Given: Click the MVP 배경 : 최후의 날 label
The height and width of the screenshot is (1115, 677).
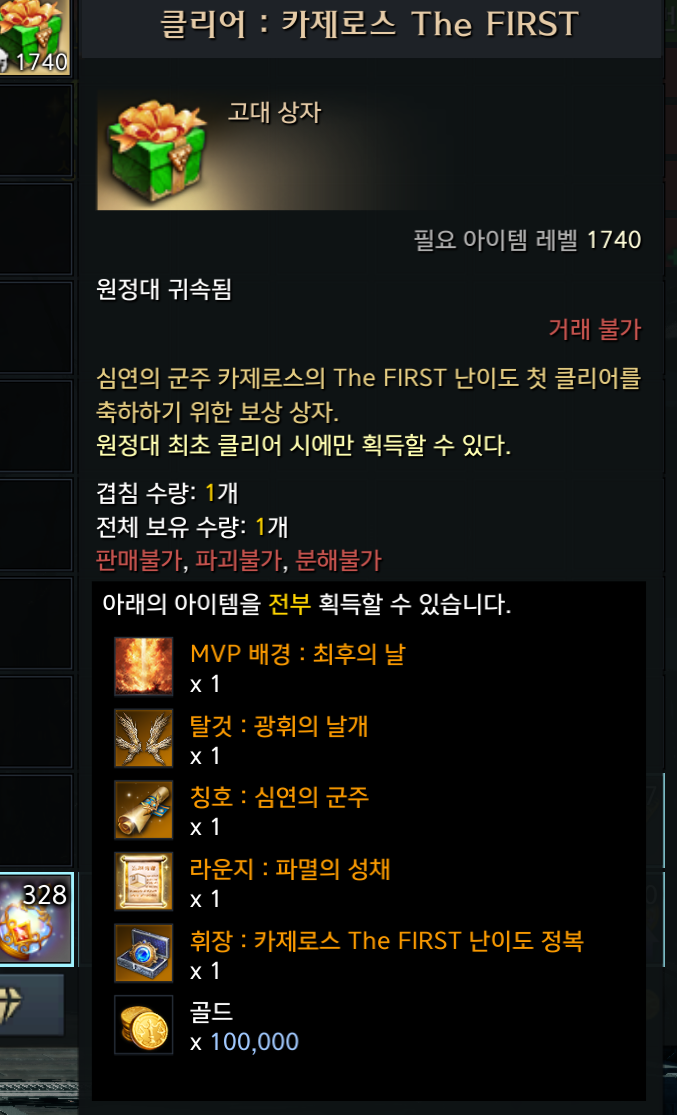Looking at the screenshot, I should [x=297, y=654].
